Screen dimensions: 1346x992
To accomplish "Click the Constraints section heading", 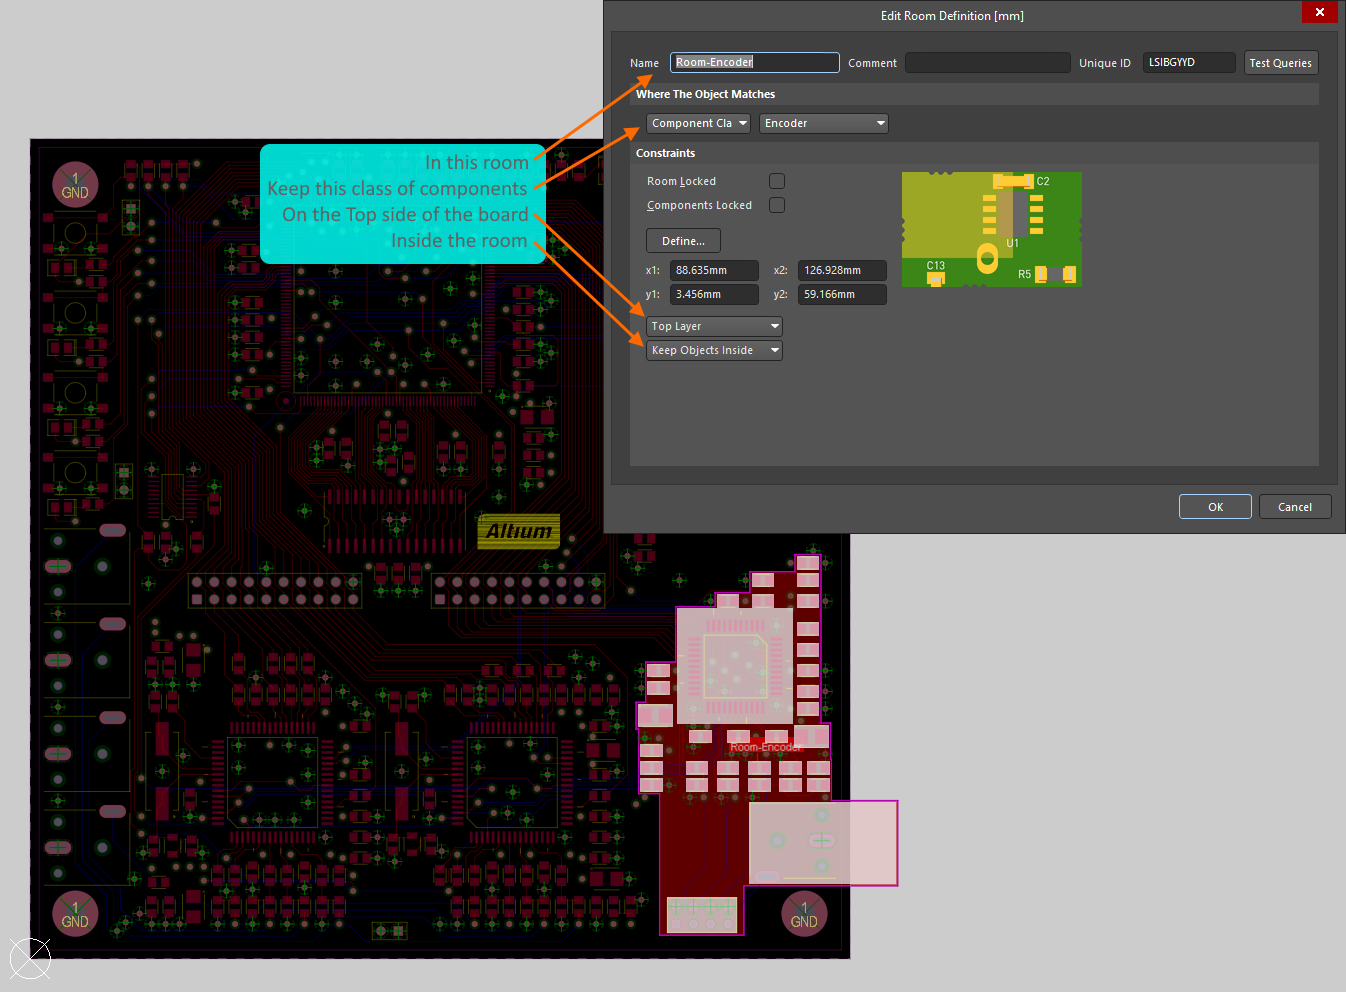I will (665, 153).
